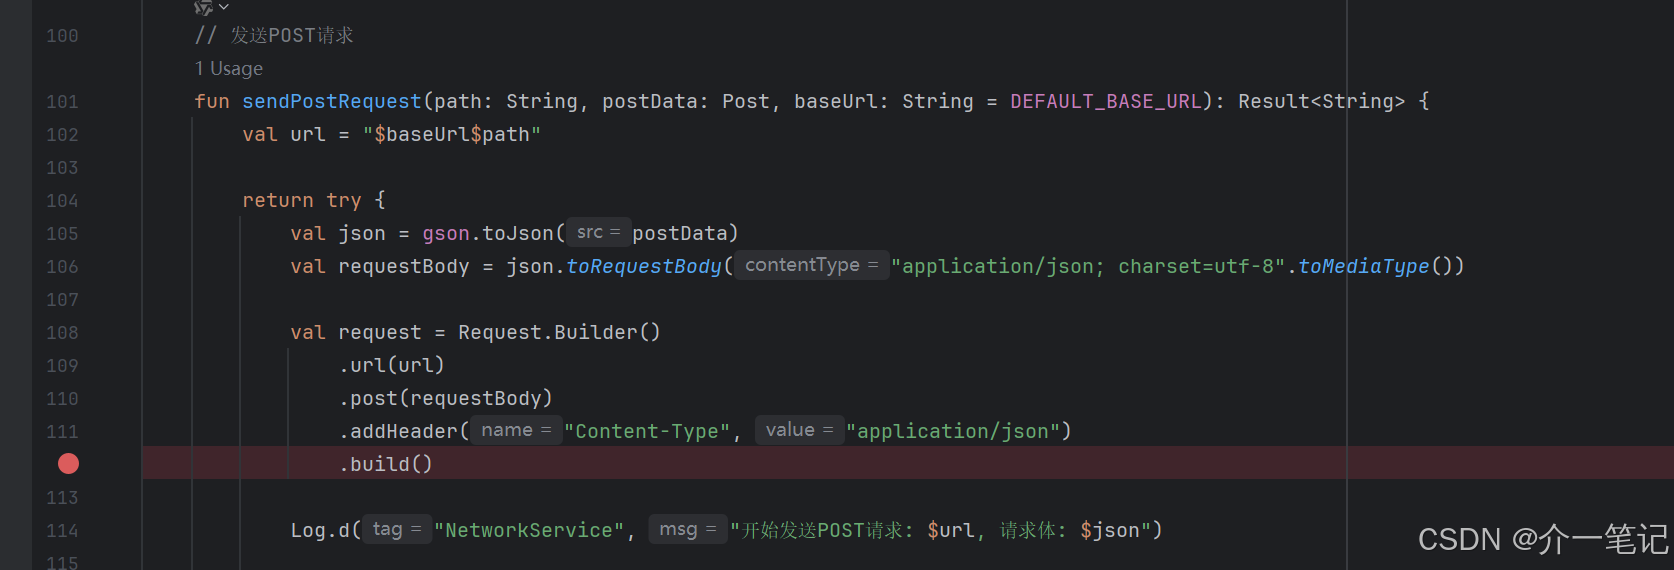This screenshot has height=570, width=1674.
Task: Click gutter line number 108
Action: point(62,333)
